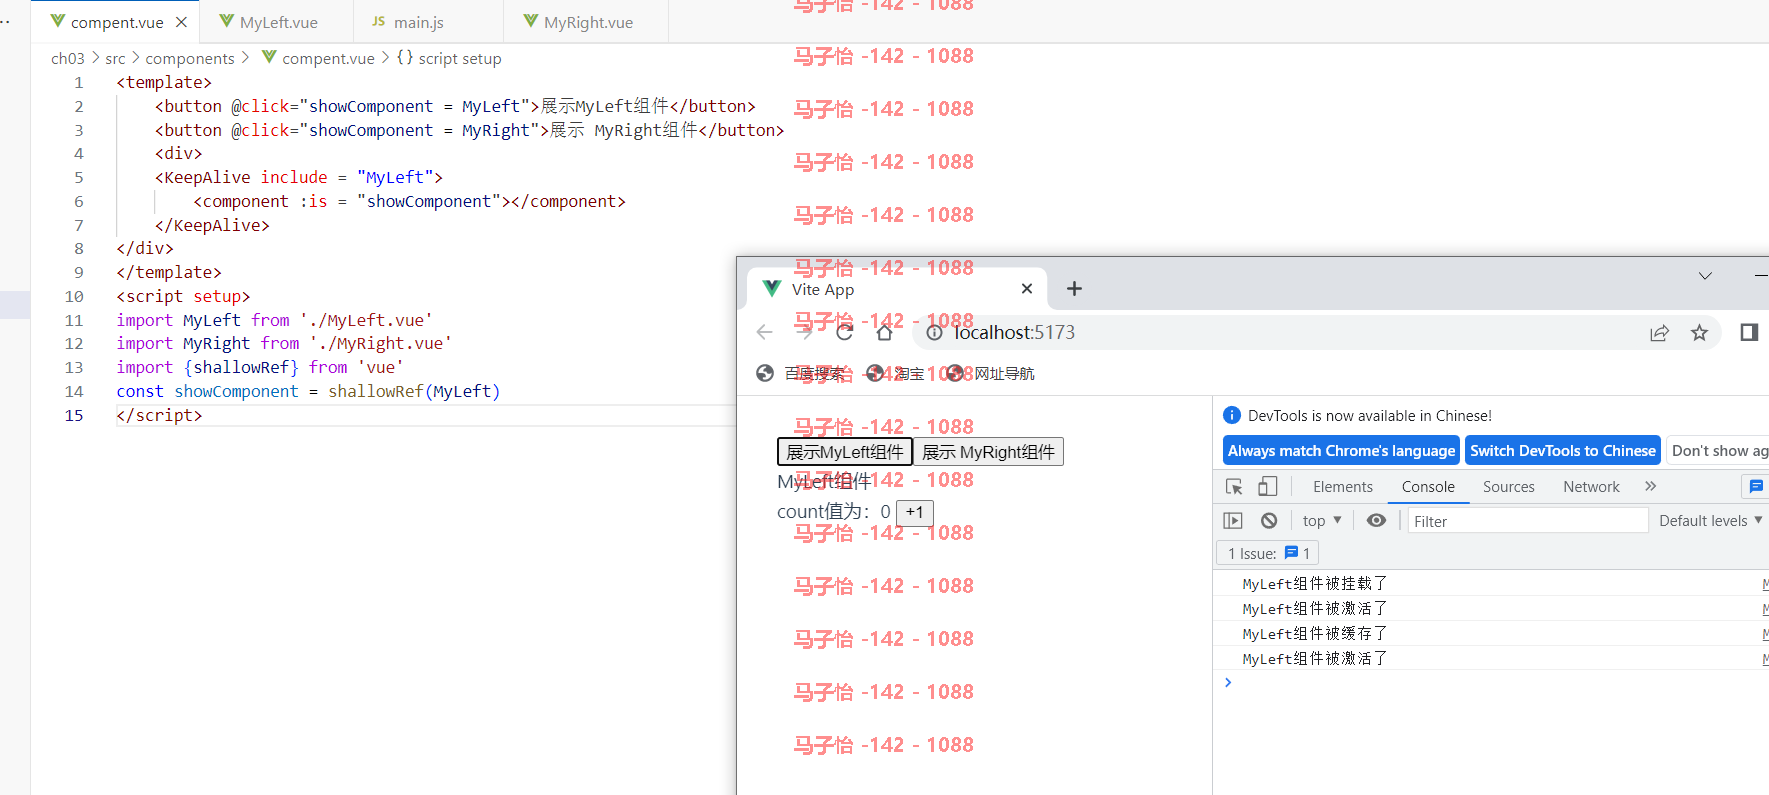Open the DevTools messages icon
The height and width of the screenshot is (795, 1769).
1756,486
